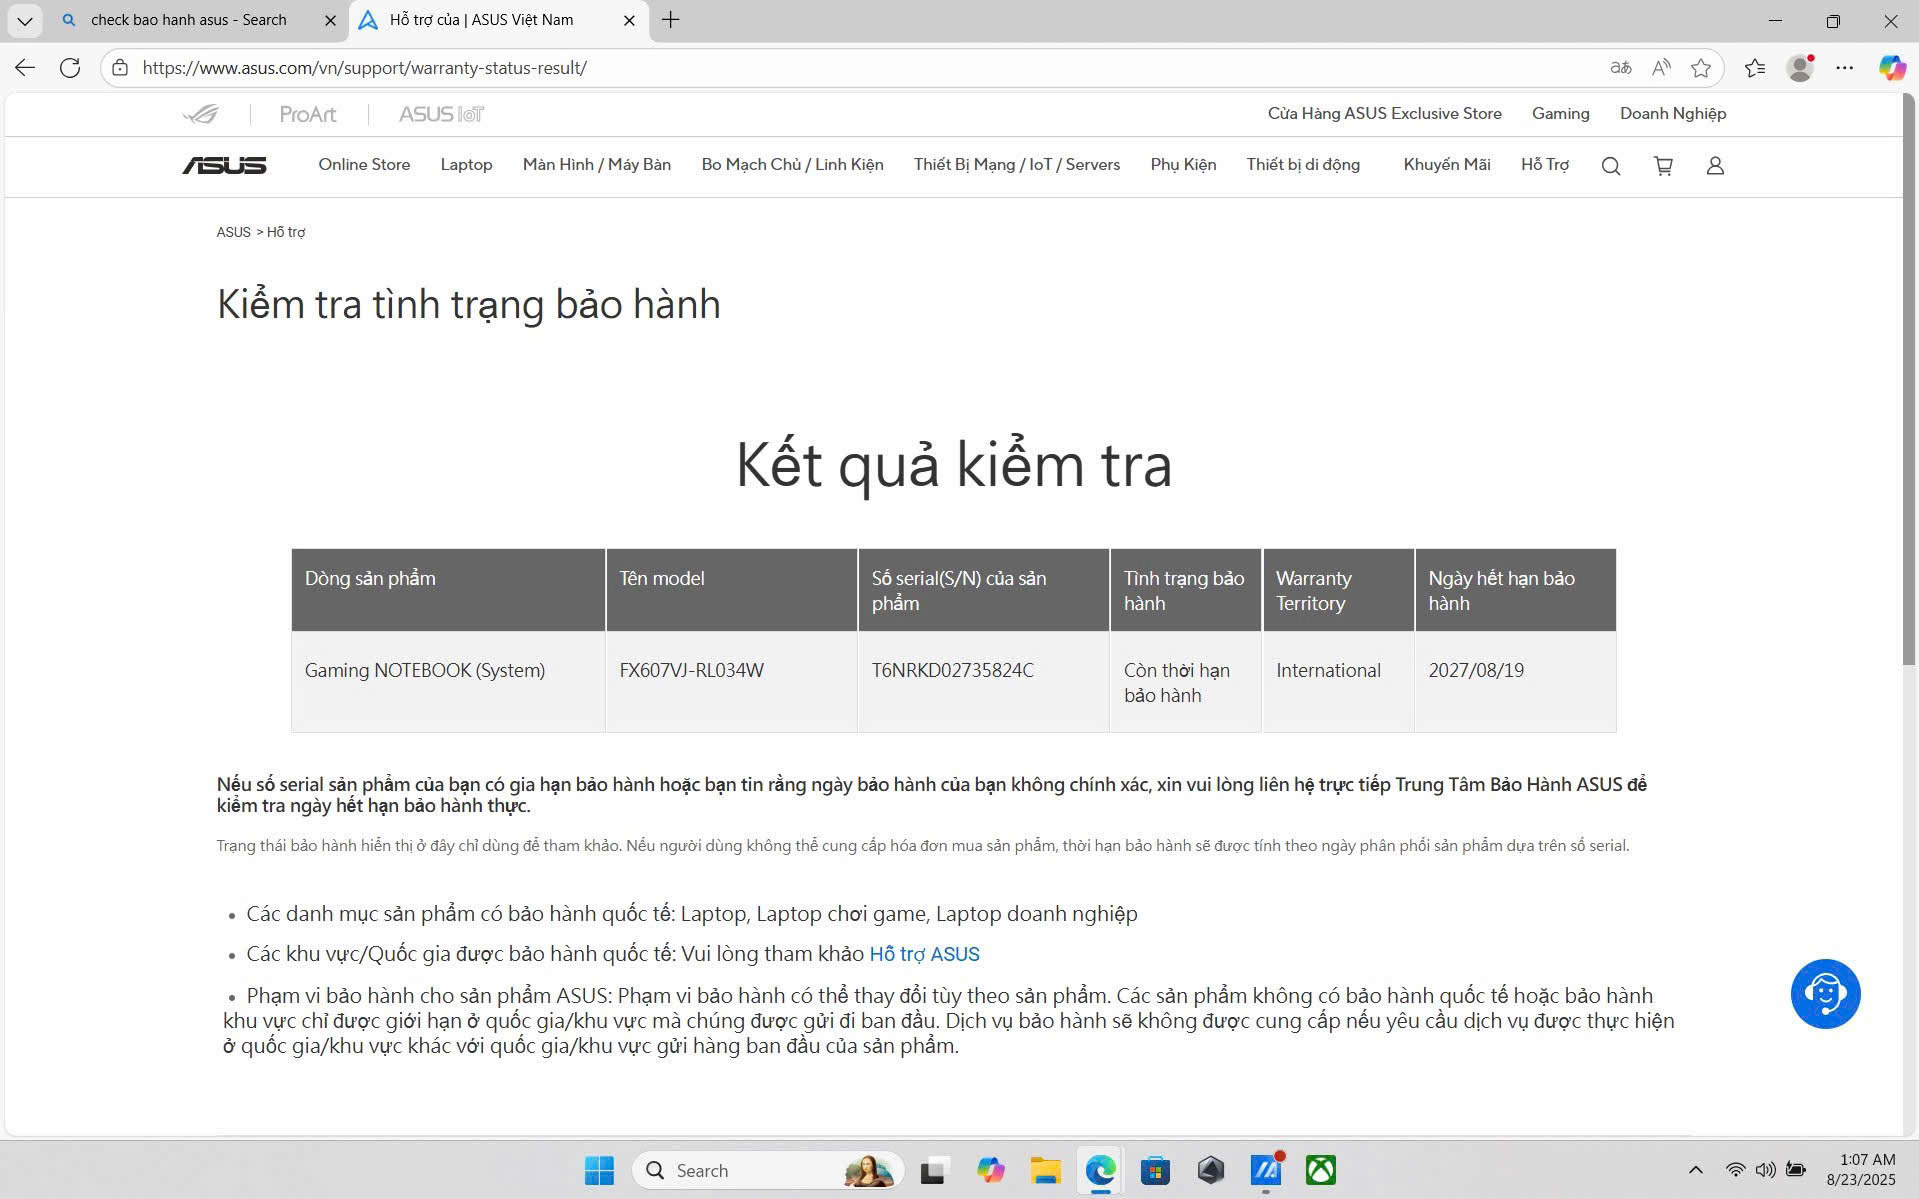Screen dimensions: 1919x1199
Task: Open 'Bo Mạch Chủ / Linh Kiện' menu
Action: pyautogui.click(x=792, y=165)
